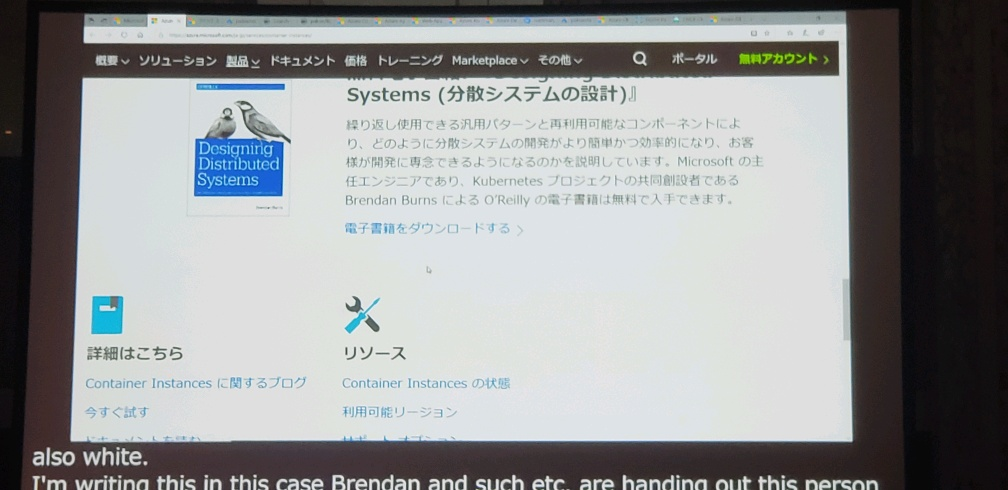
Task: Open reading view icon in address bar
Action: point(754,33)
